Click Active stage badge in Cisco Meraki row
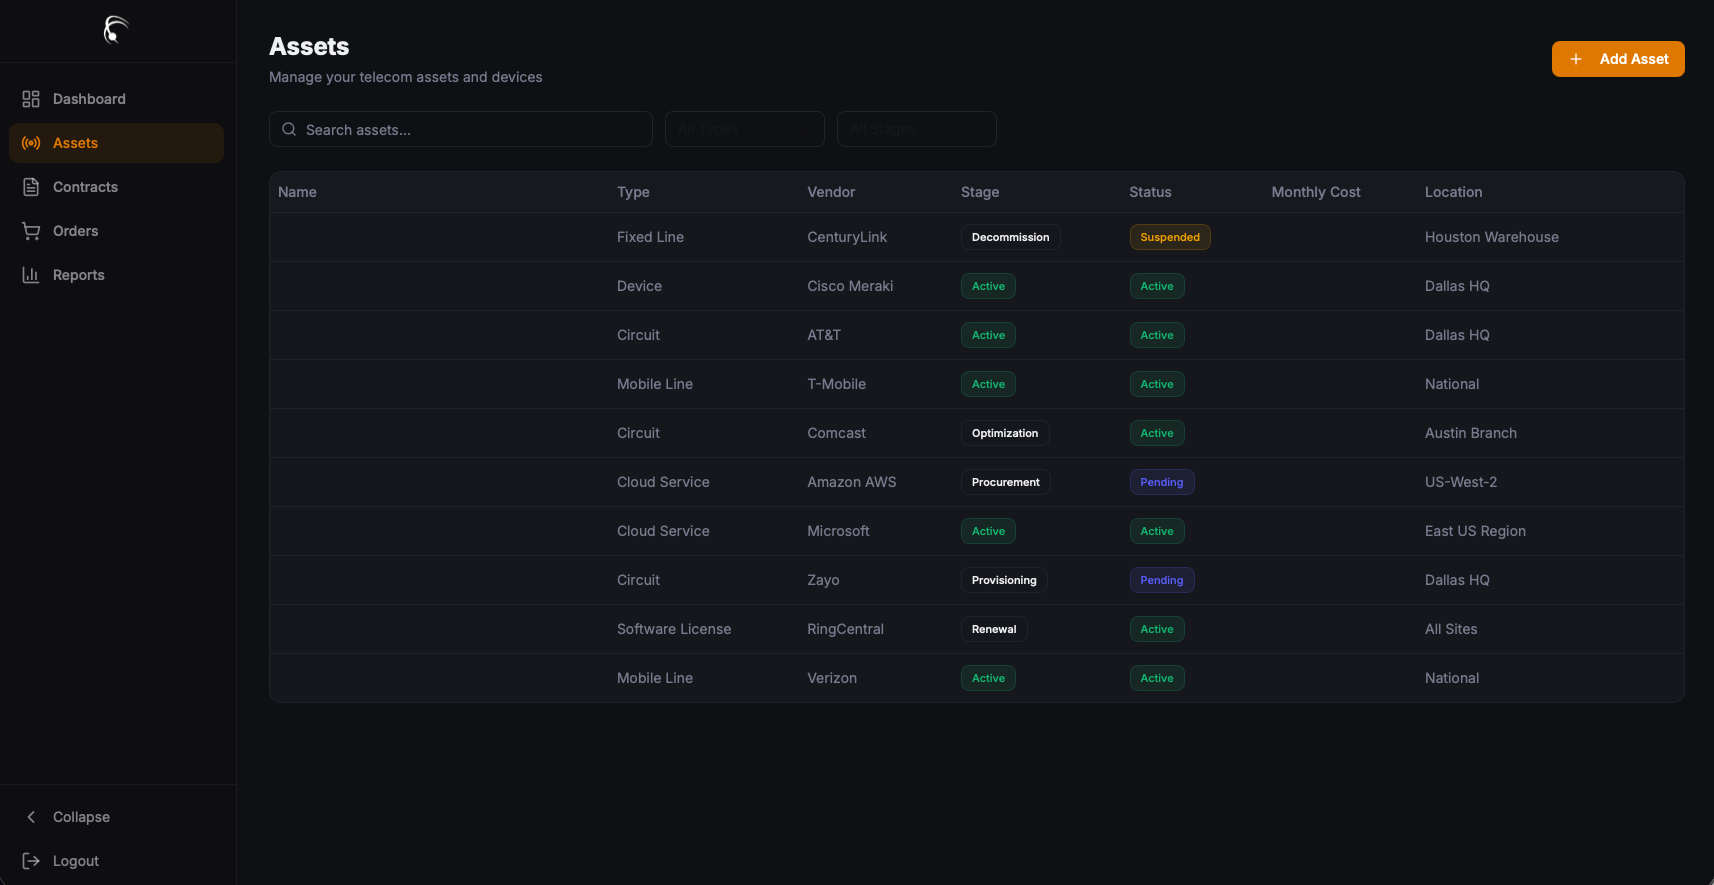Image resolution: width=1714 pixels, height=885 pixels. pos(988,286)
